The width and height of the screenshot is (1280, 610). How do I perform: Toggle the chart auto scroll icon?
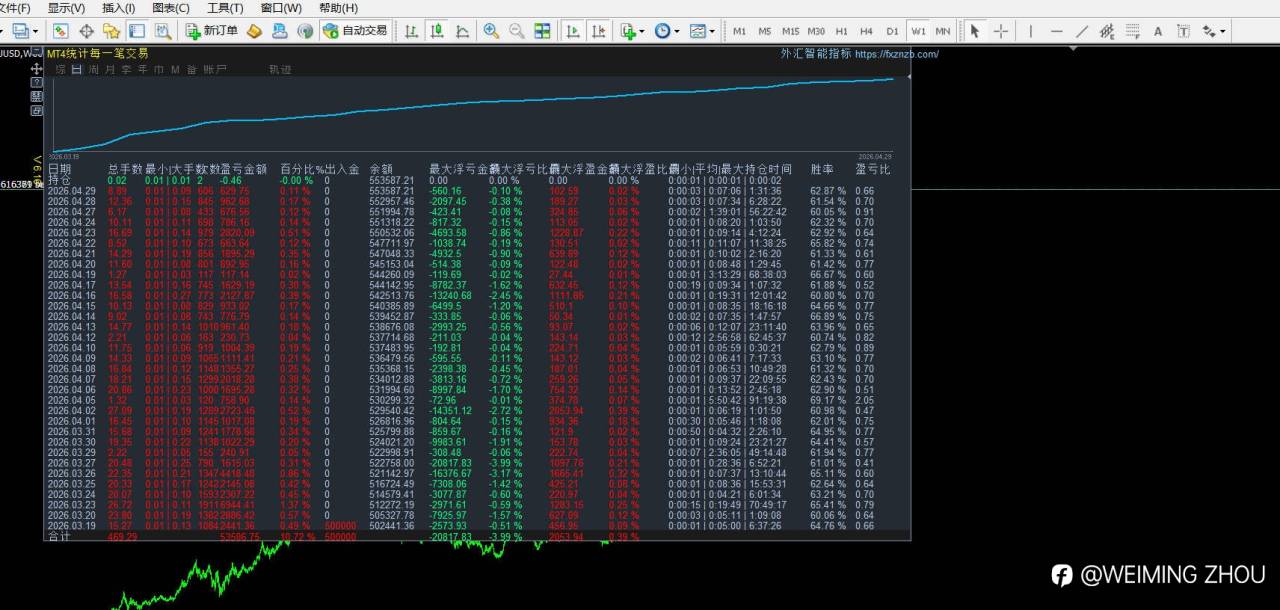pos(573,31)
